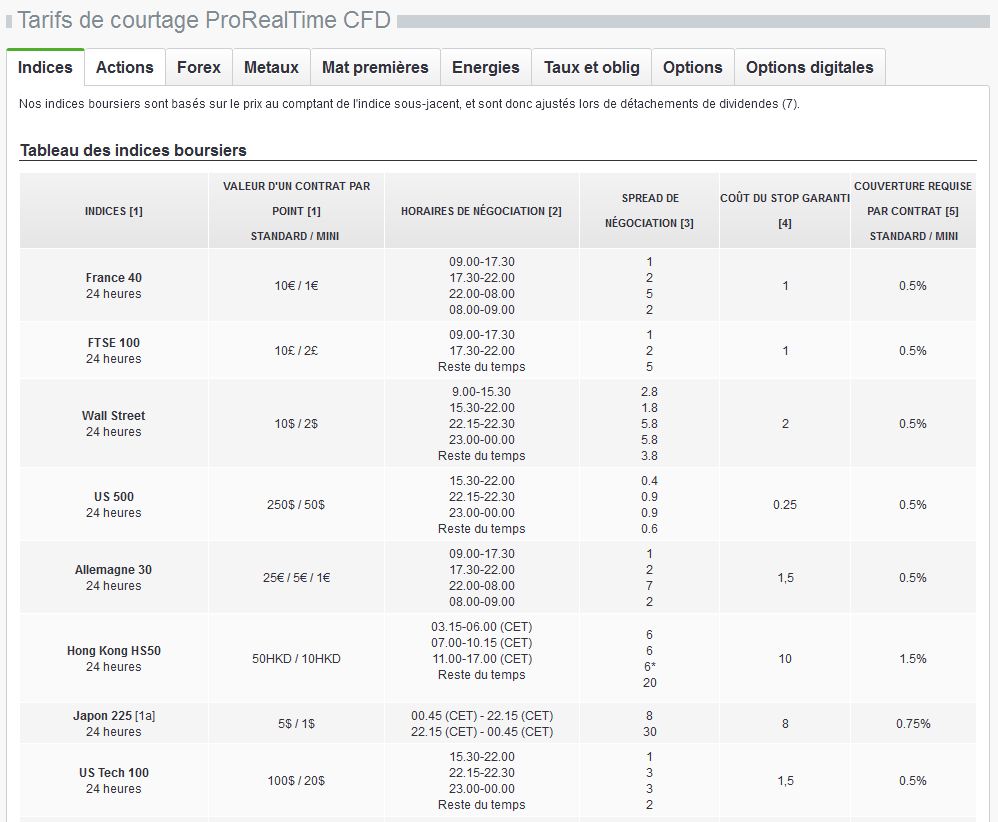The height and width of the screenshot is (822, 998).
Task: Click the Hong Kong stop cost 10
Action: (785, 659)
